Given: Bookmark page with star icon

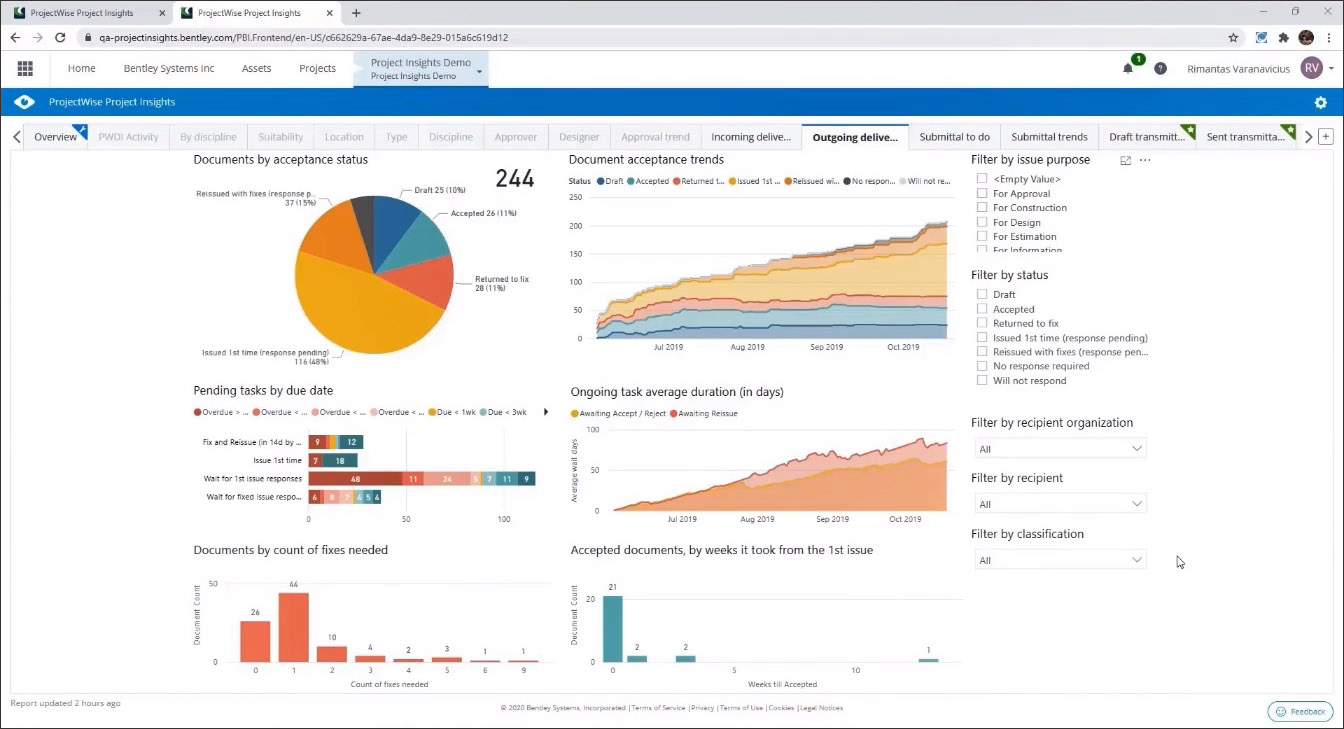Looking at the screenshot, I should 1233,38.
